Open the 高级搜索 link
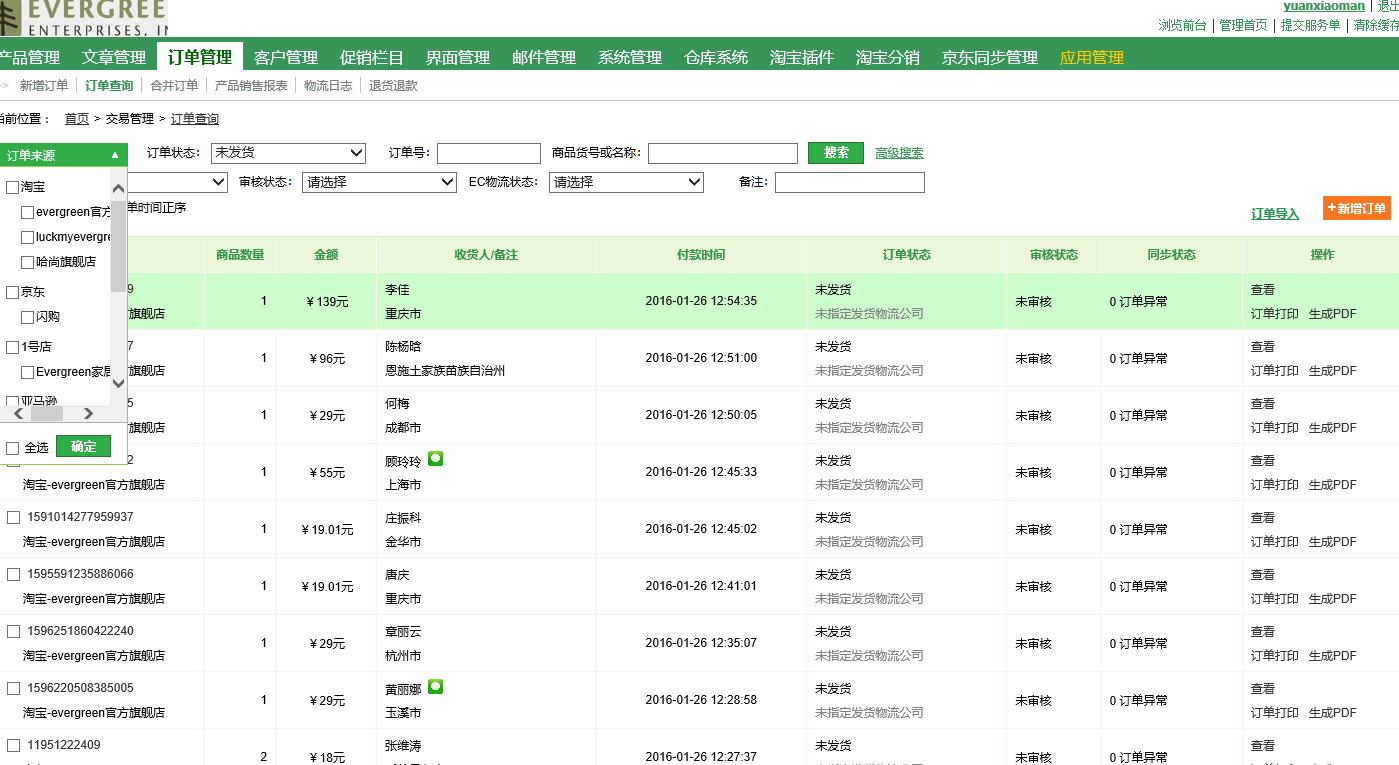This screenshot has height=765, width=1399. [x=899, y=153]
